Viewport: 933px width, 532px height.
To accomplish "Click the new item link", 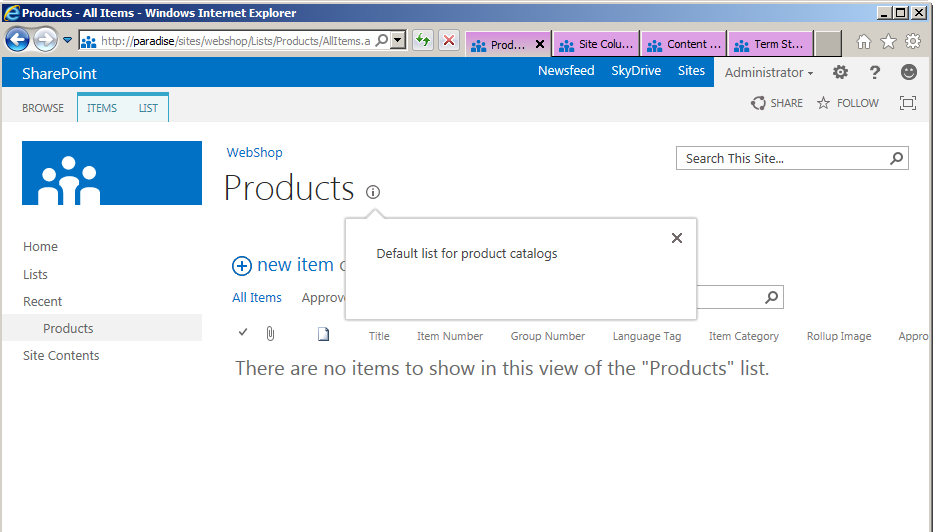I will 295,264.
